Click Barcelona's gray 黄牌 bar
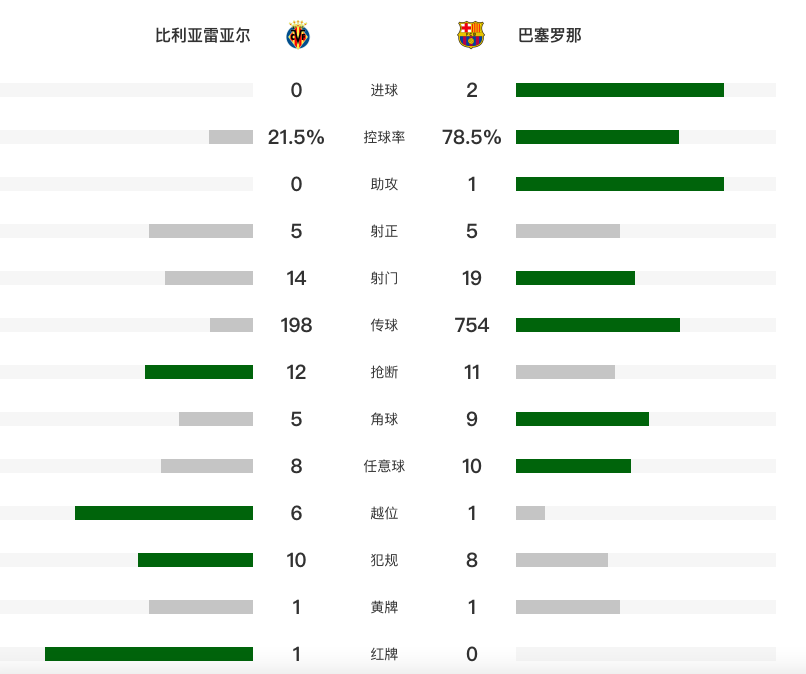 (567, 607)
